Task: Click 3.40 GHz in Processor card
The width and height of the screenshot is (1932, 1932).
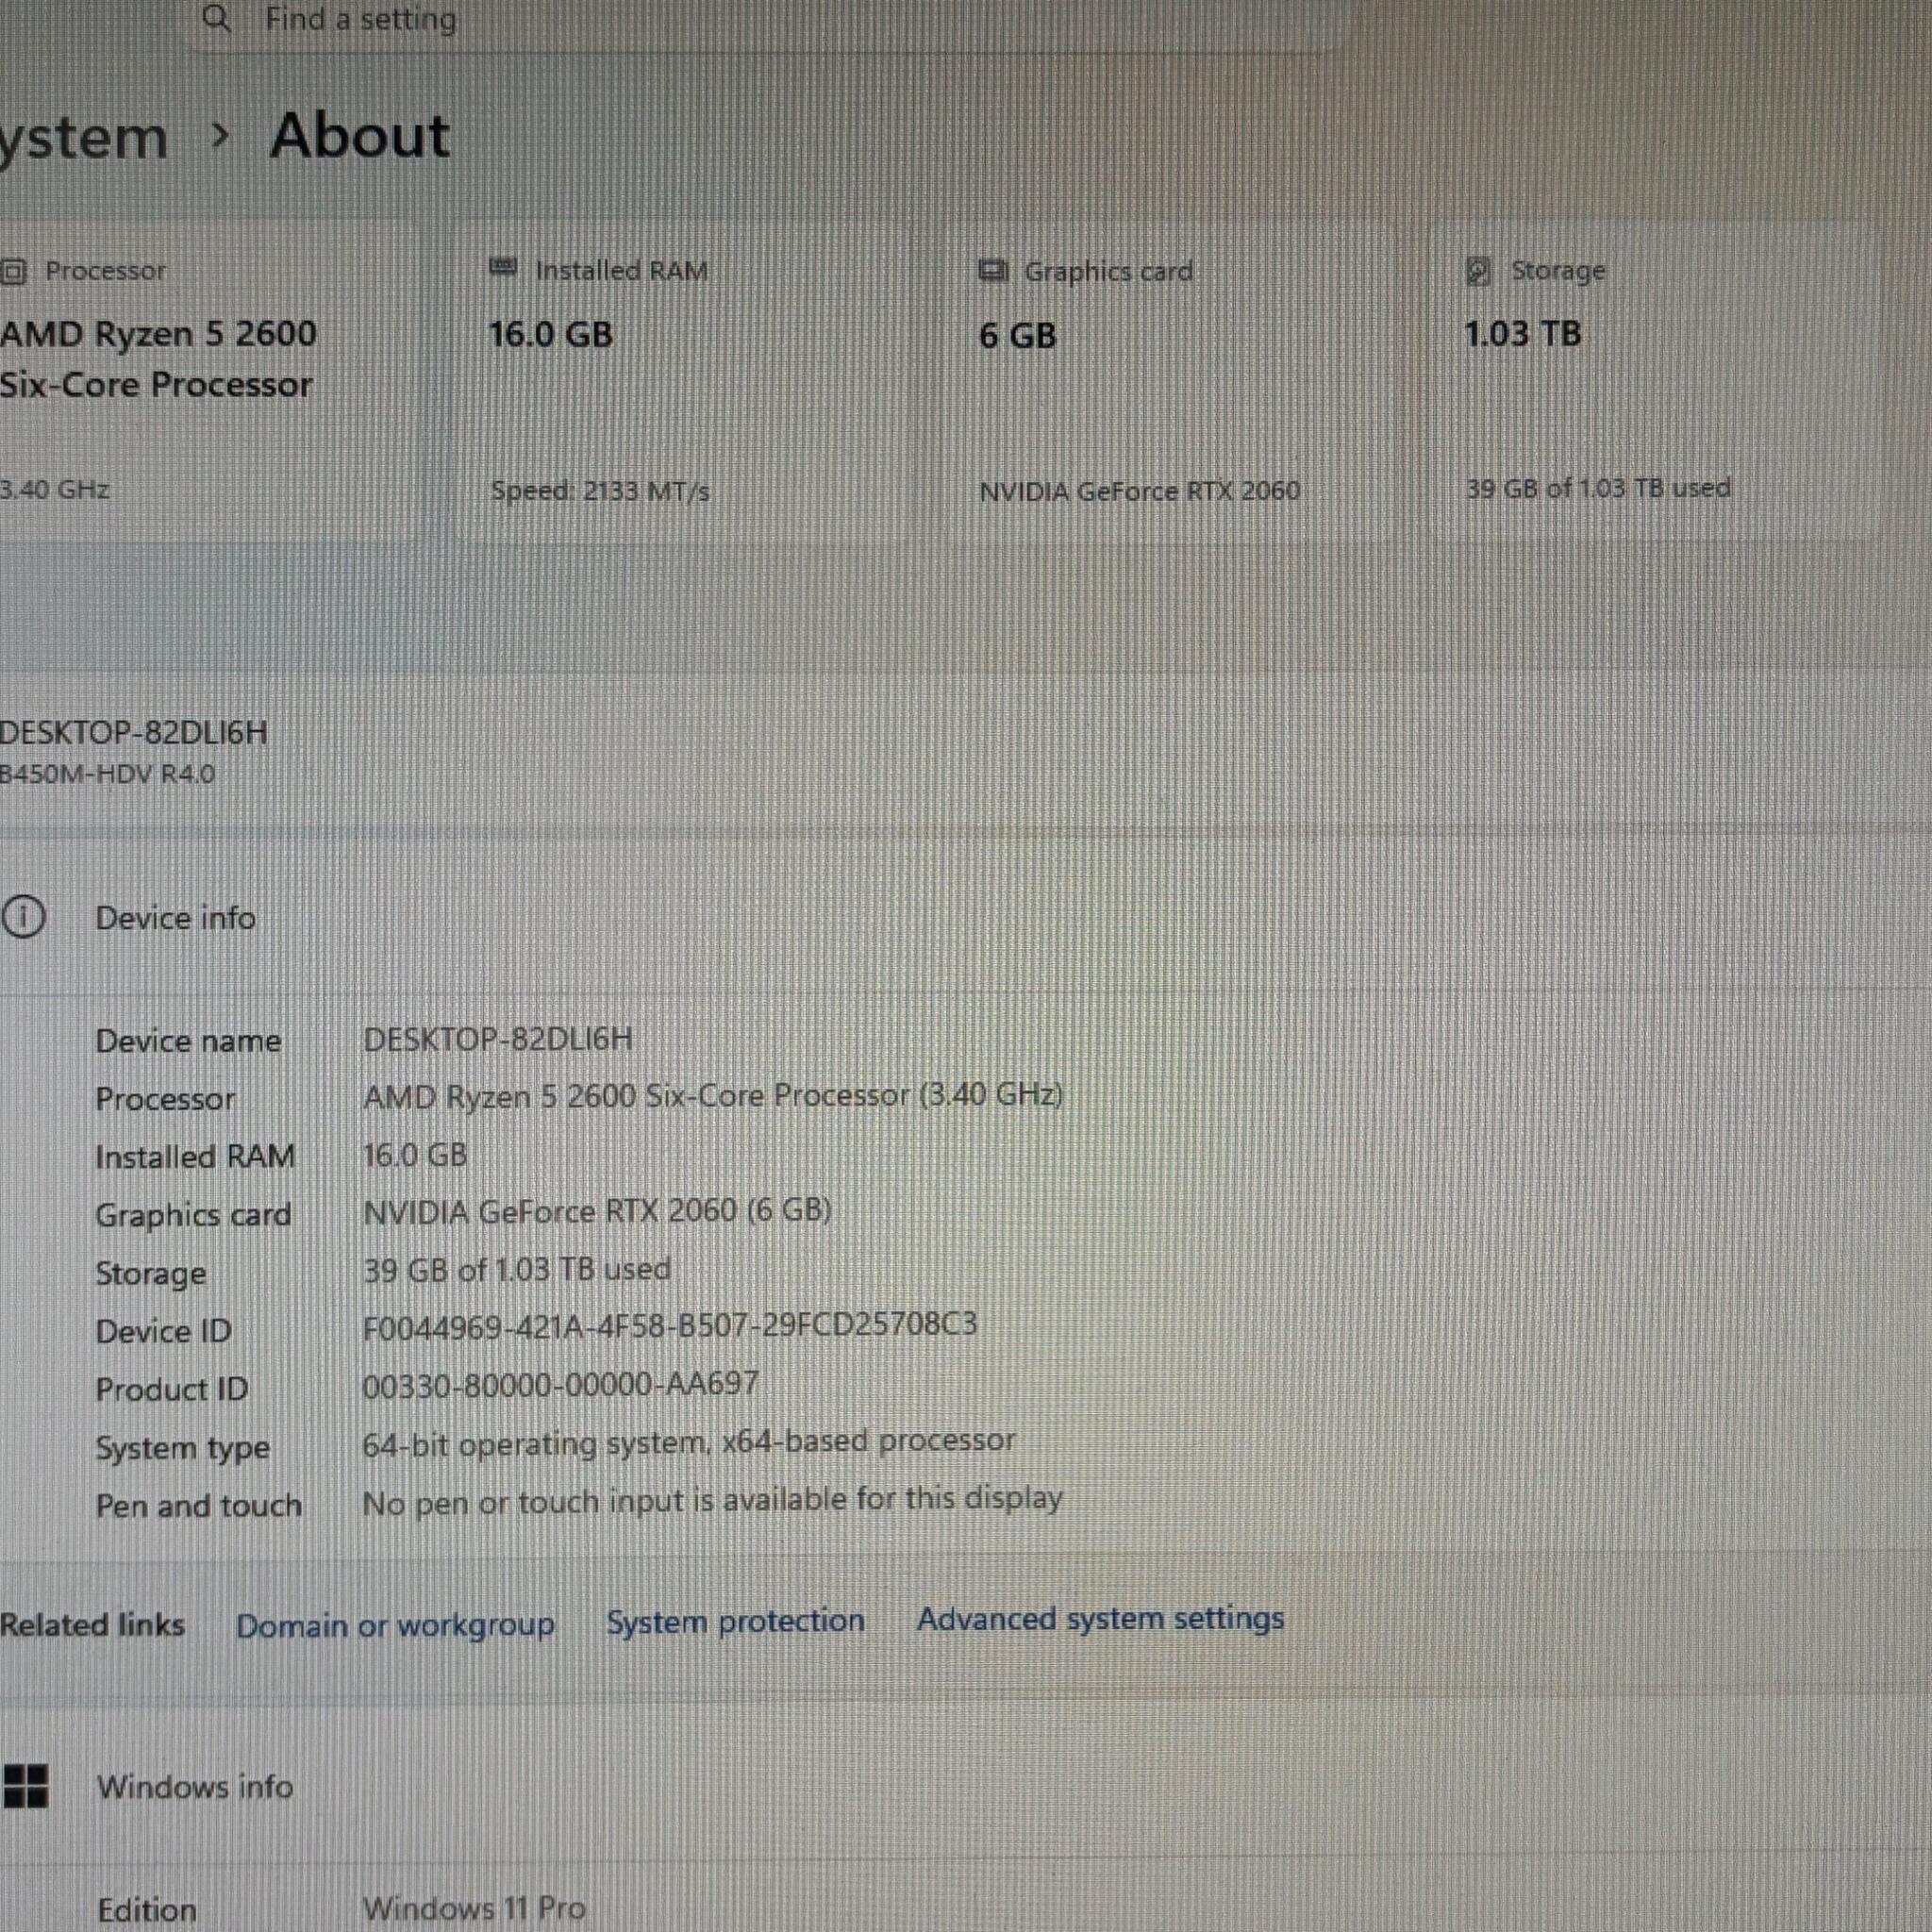Action: 55,489
